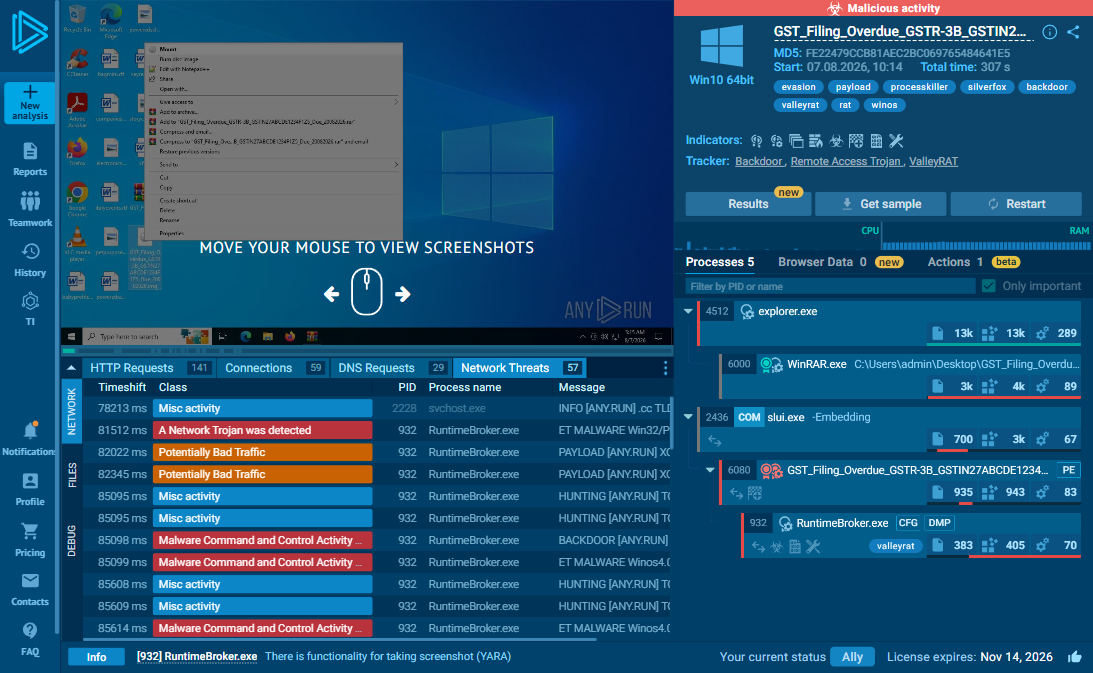Open the FAQ help page
The width and height of the screenshot is (1093, 673).
pyautogui.click(x=30, y=640)
